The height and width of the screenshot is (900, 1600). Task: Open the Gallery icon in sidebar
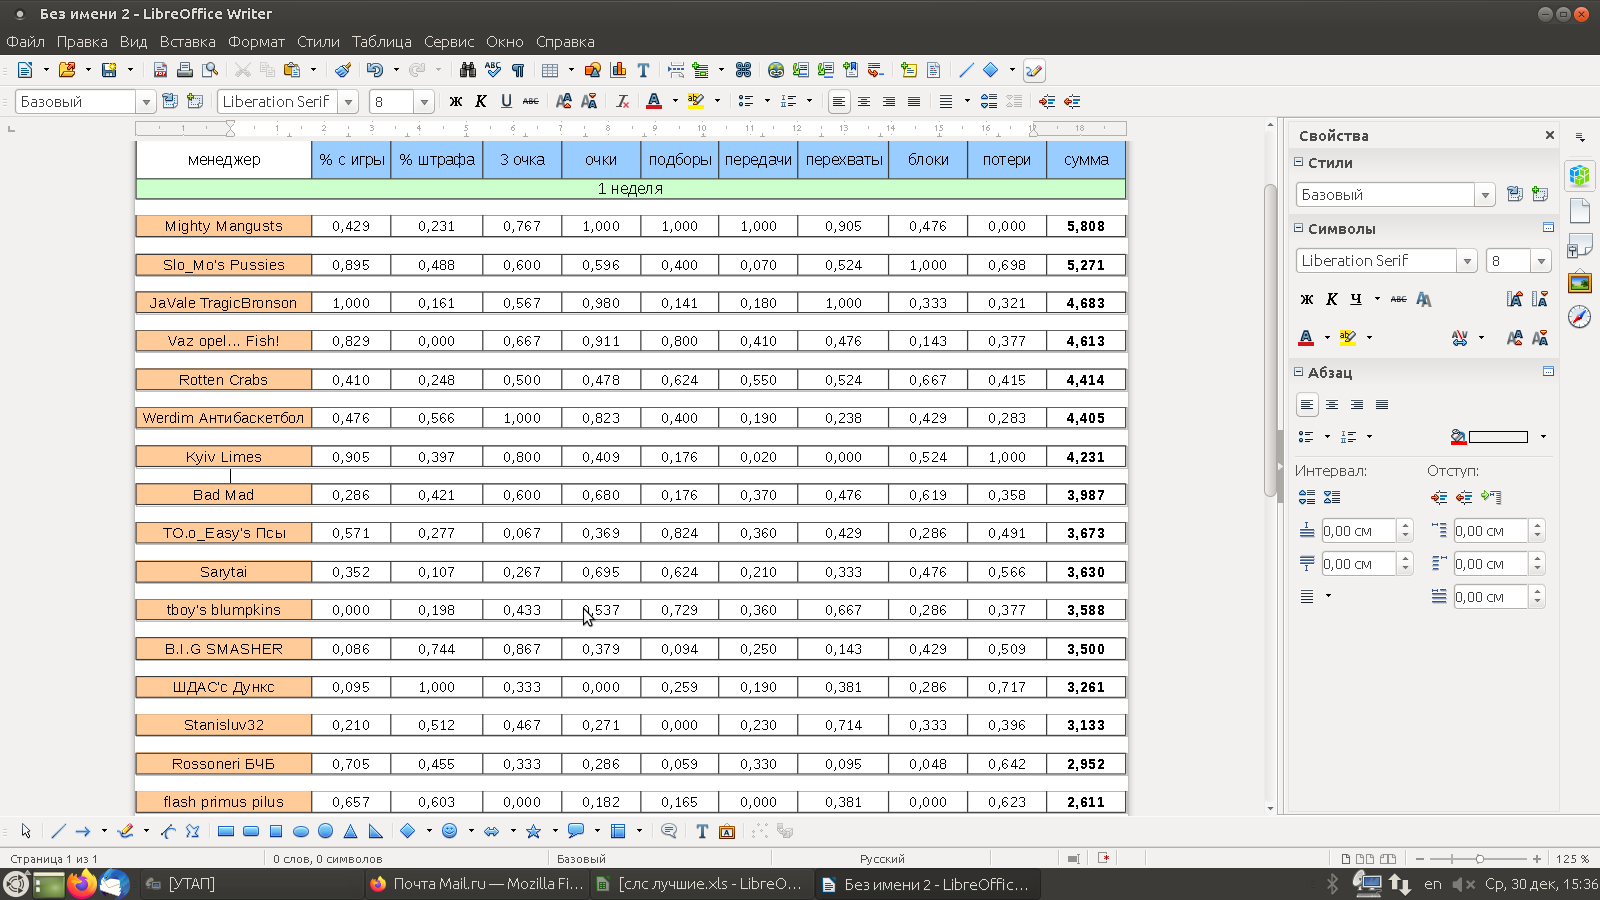pyautogui.click(x=1579, y=283)
